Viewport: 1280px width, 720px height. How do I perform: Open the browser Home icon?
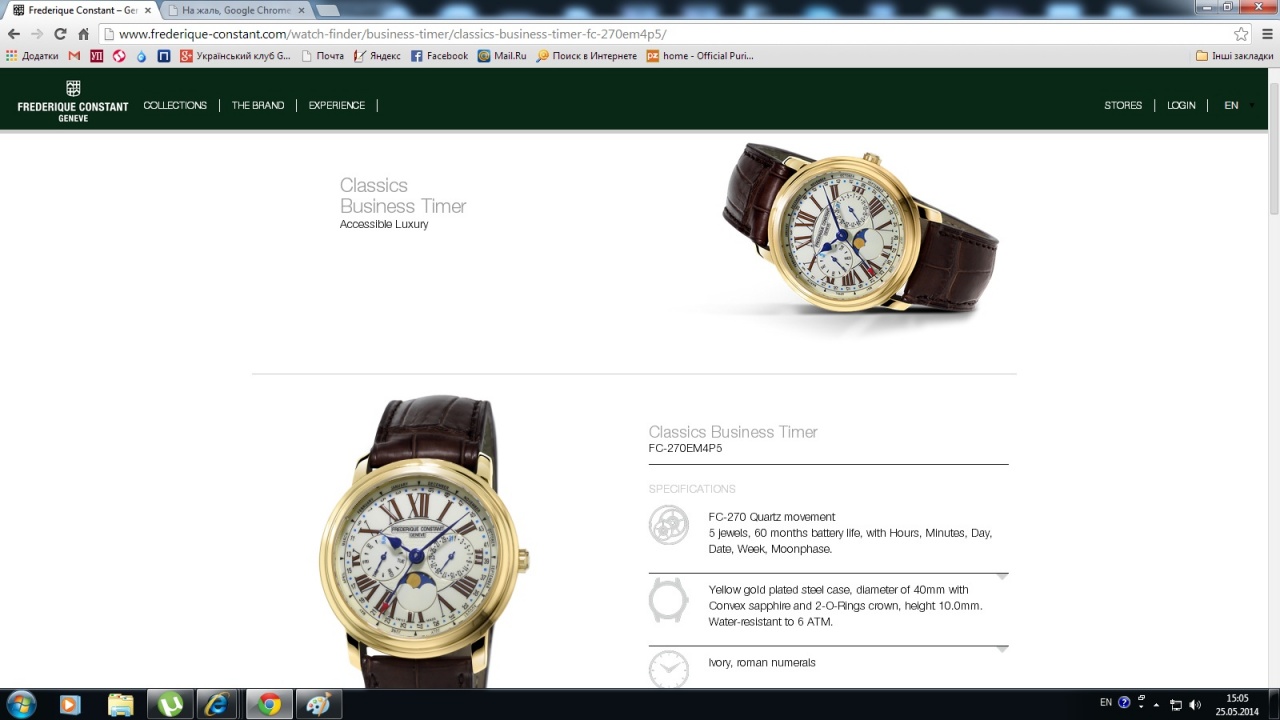pyautogui.click(x=83, y=34)
